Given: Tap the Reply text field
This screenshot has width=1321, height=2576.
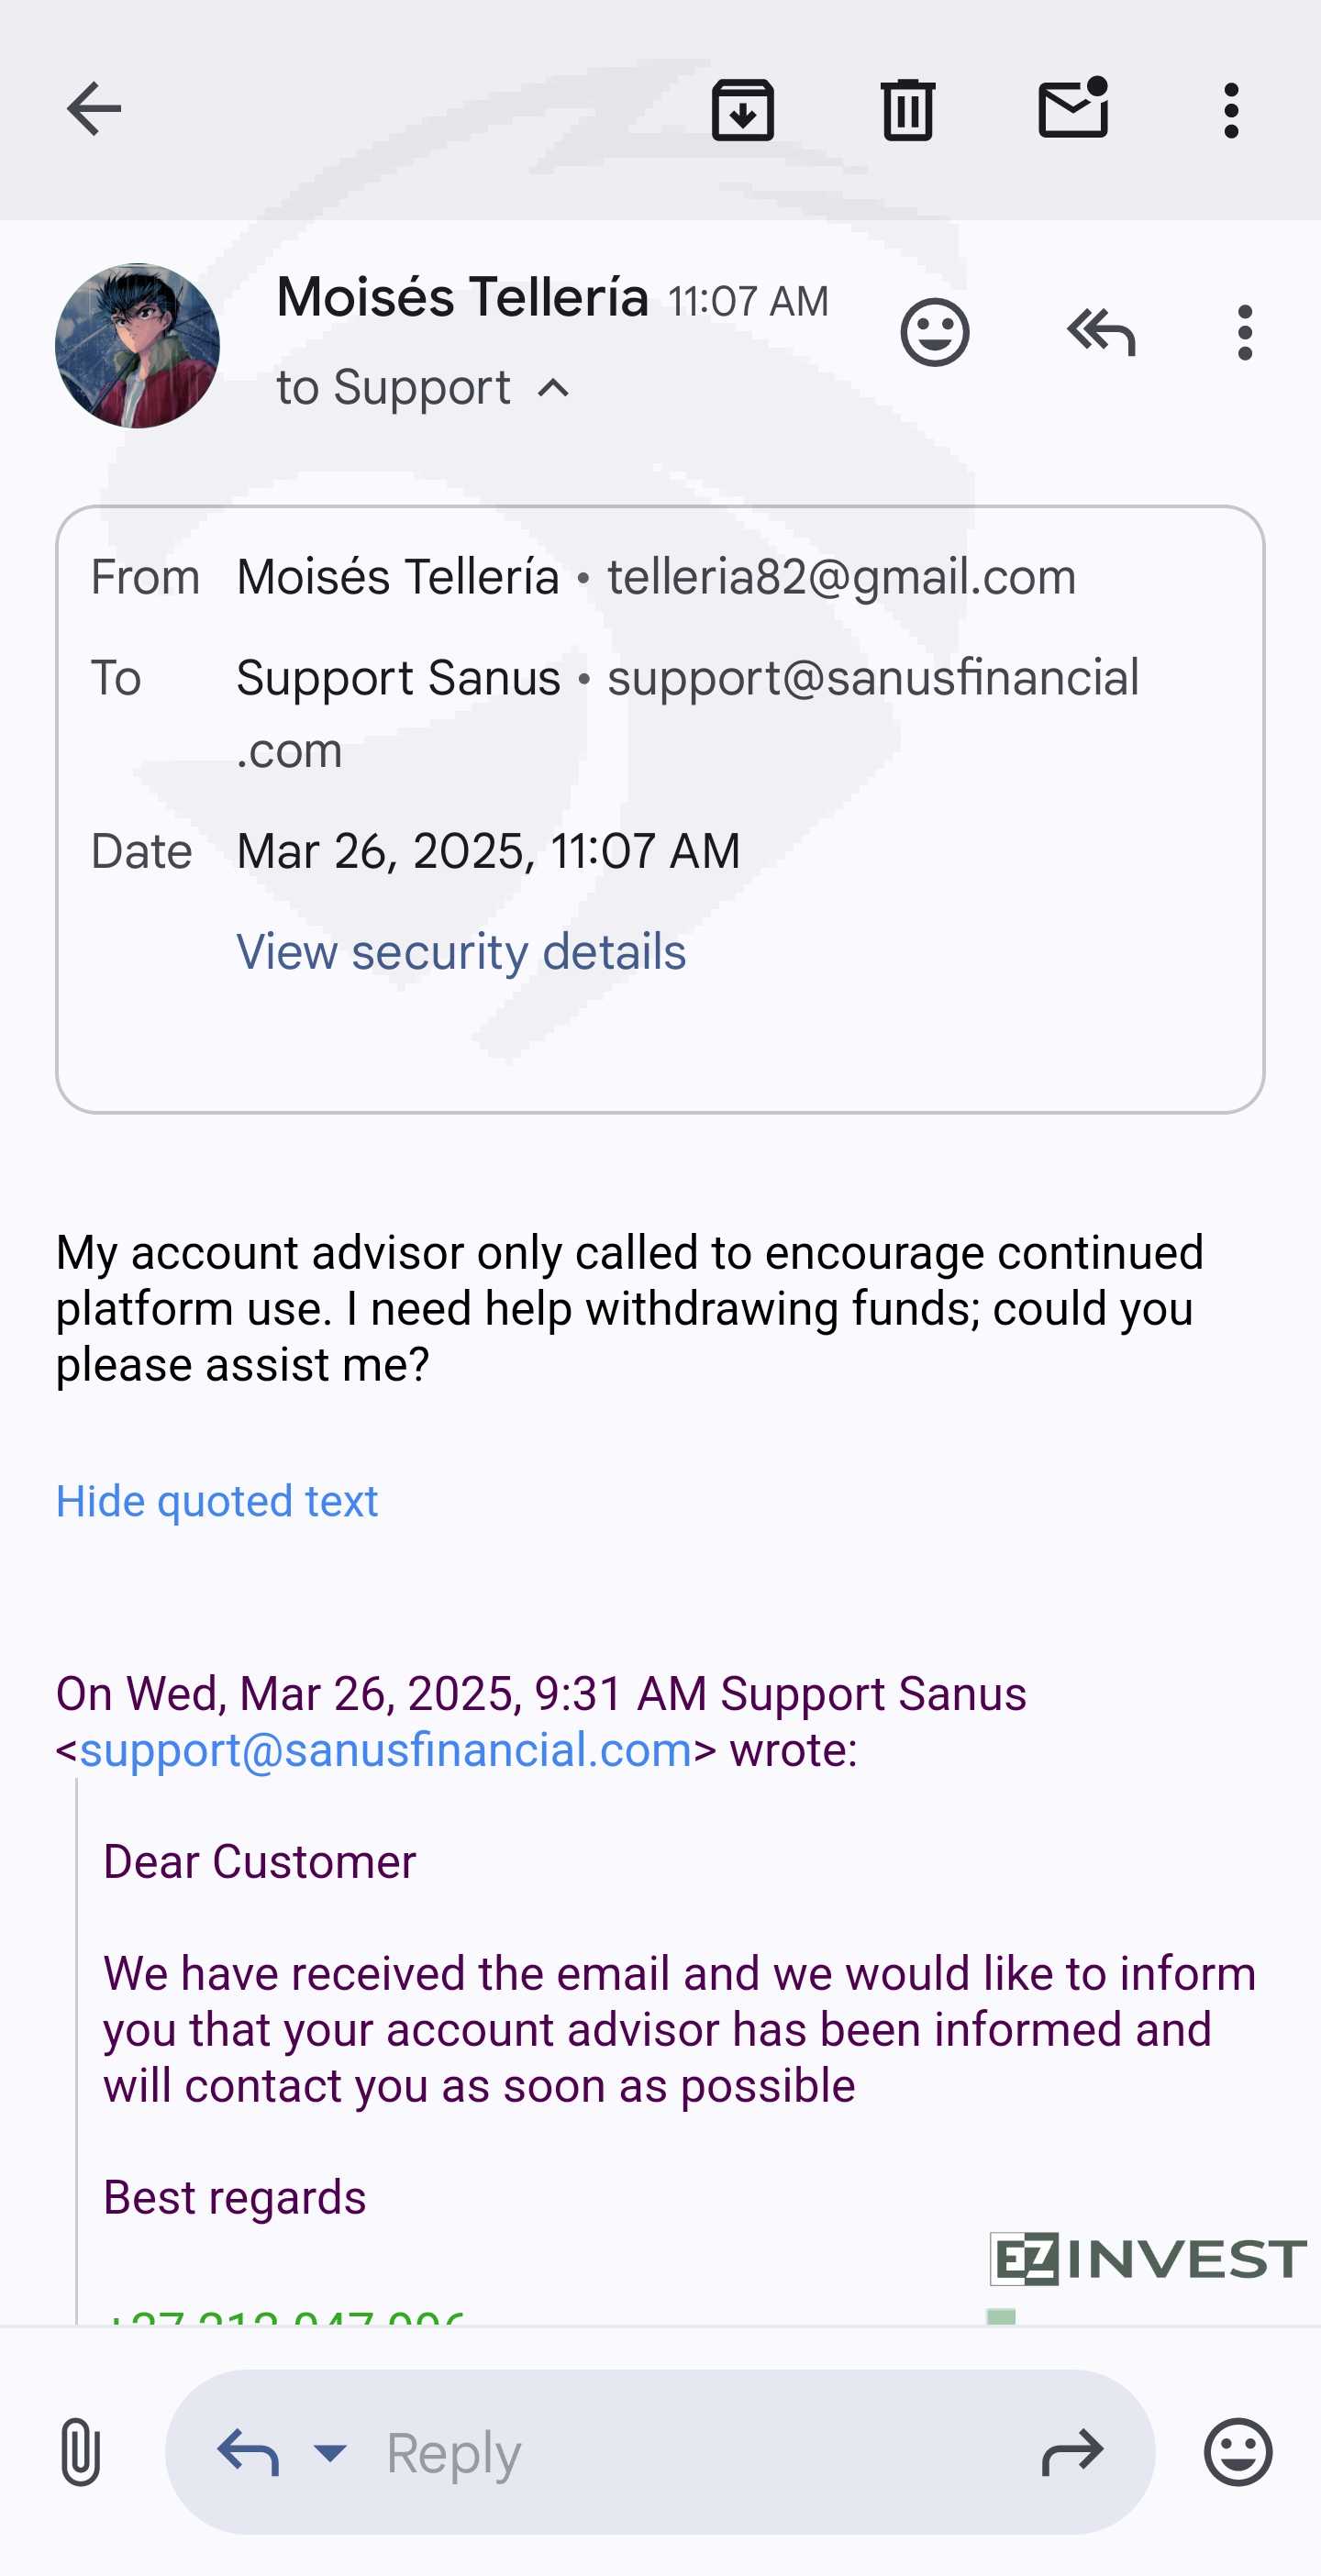Looking at the screenshot, I should tap(680, 2451).
